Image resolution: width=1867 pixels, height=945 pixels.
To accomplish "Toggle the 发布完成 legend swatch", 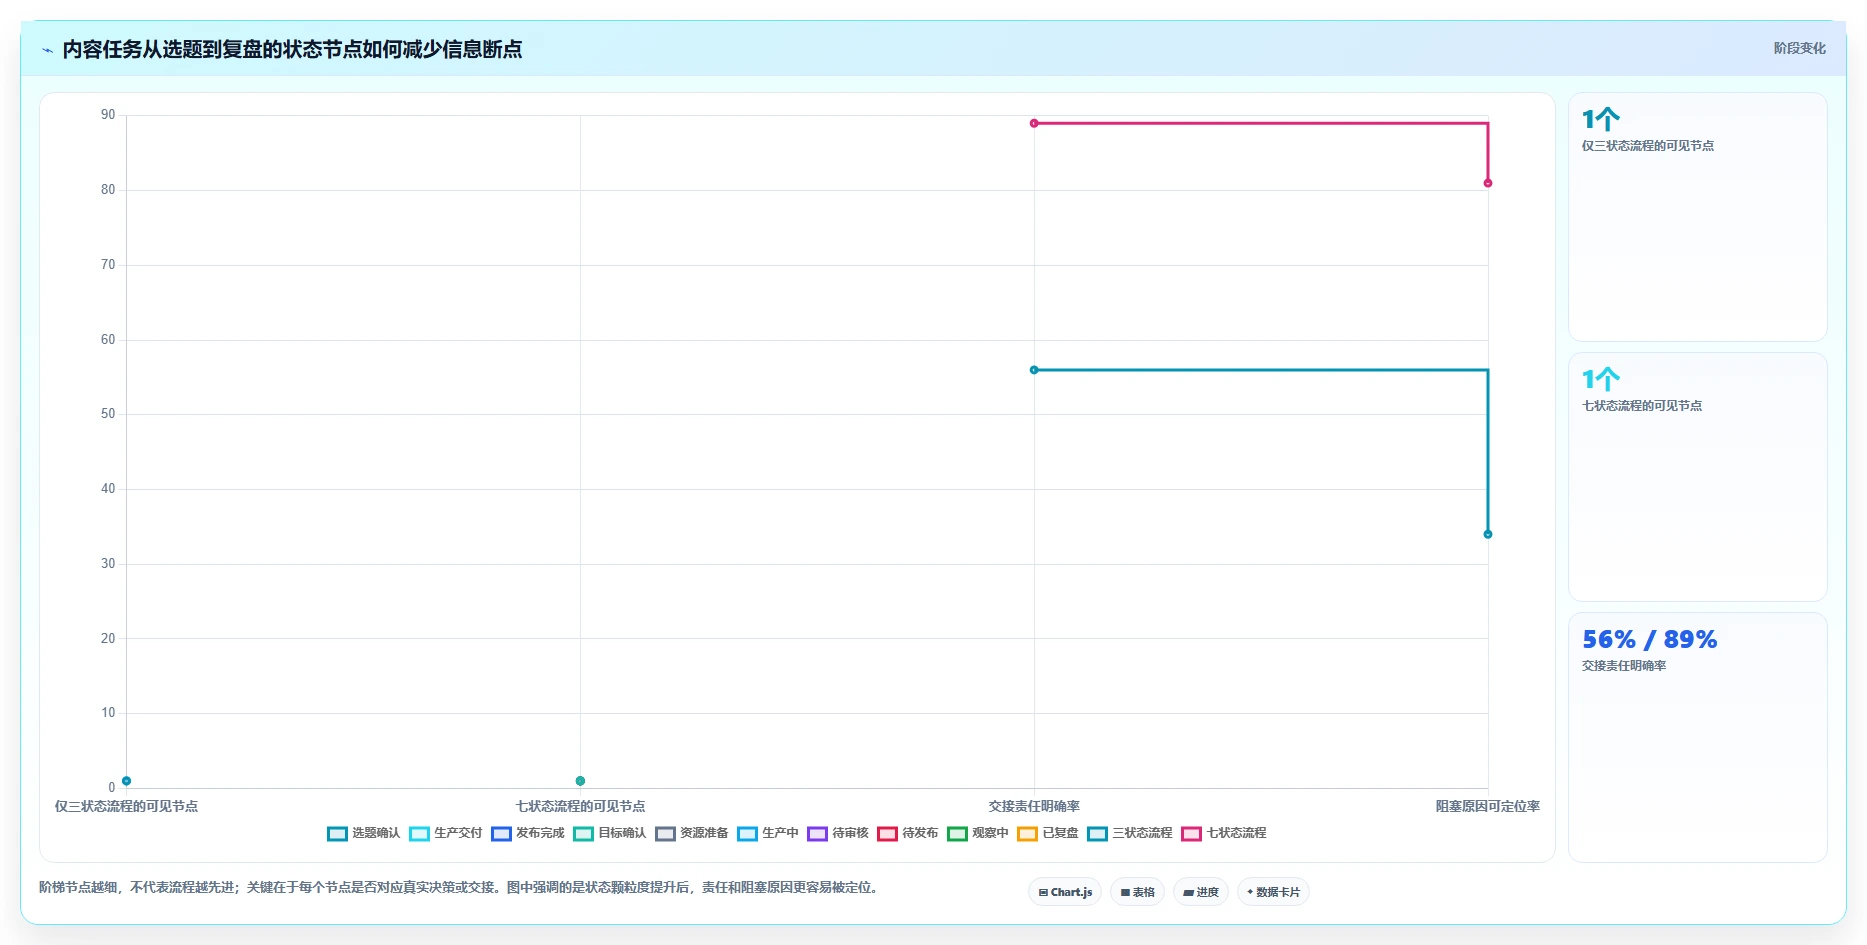I will pyautogui.click(x=501, y=834).
